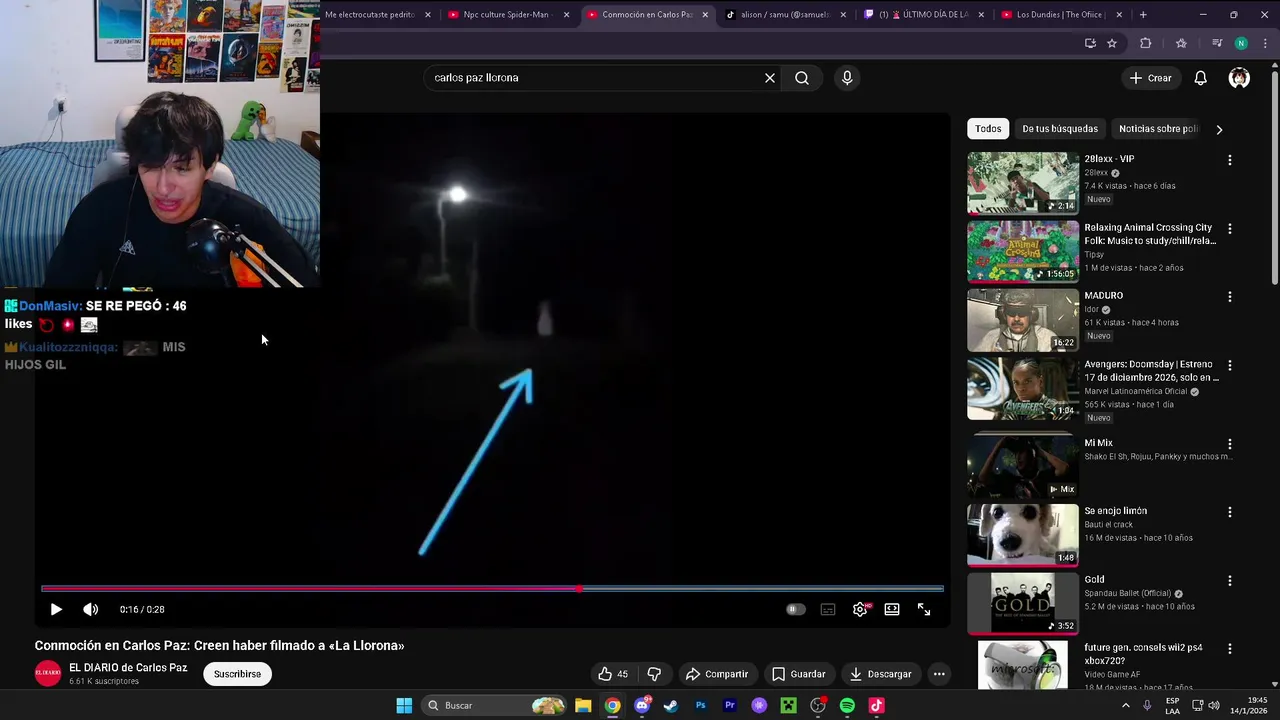This screenshot has width=1280, height=720.
Task: Open the '28lexx - VIP' video thumbnail
Action: 1023,183
